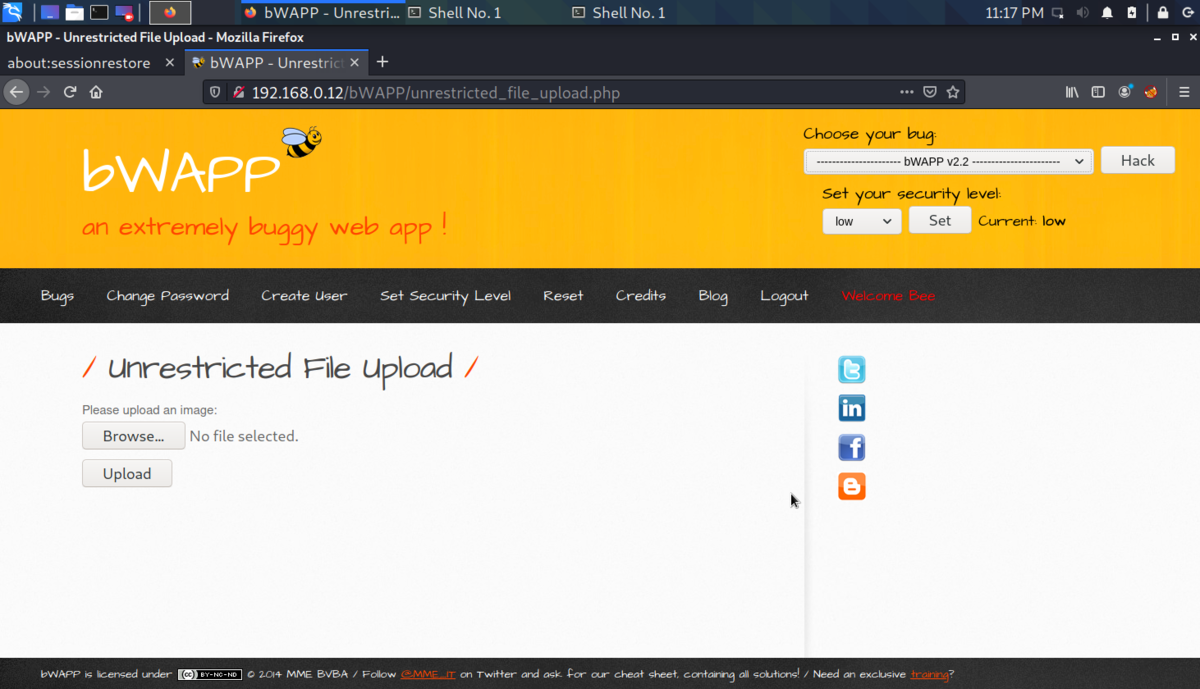
Task: Open Create User menu item
Action: [304, 296]
